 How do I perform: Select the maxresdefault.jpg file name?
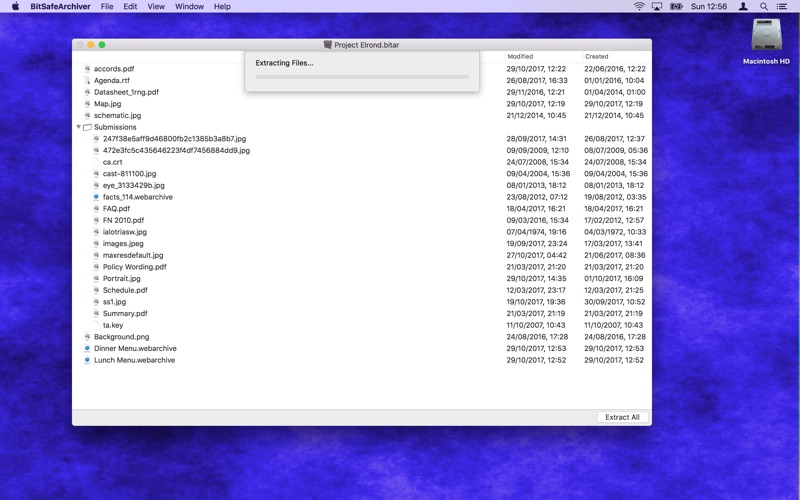tap(133, 255)
